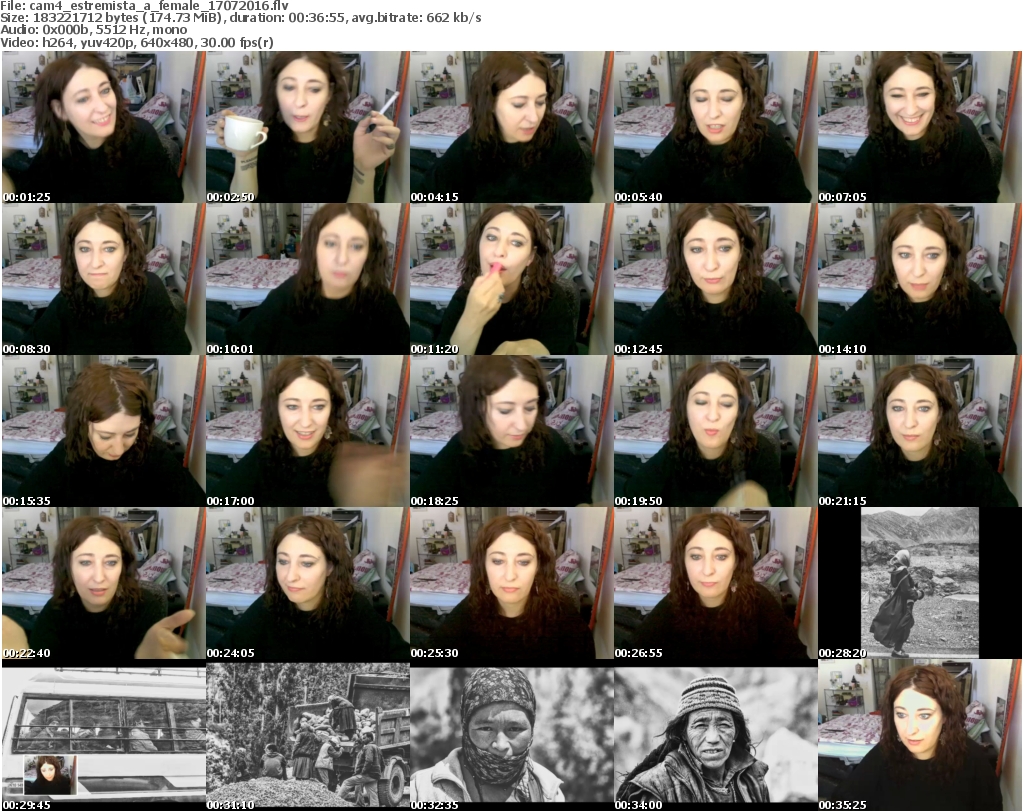
Task: Open the 00:02:50 thumbnail with white cup
Action: point(308,127)
